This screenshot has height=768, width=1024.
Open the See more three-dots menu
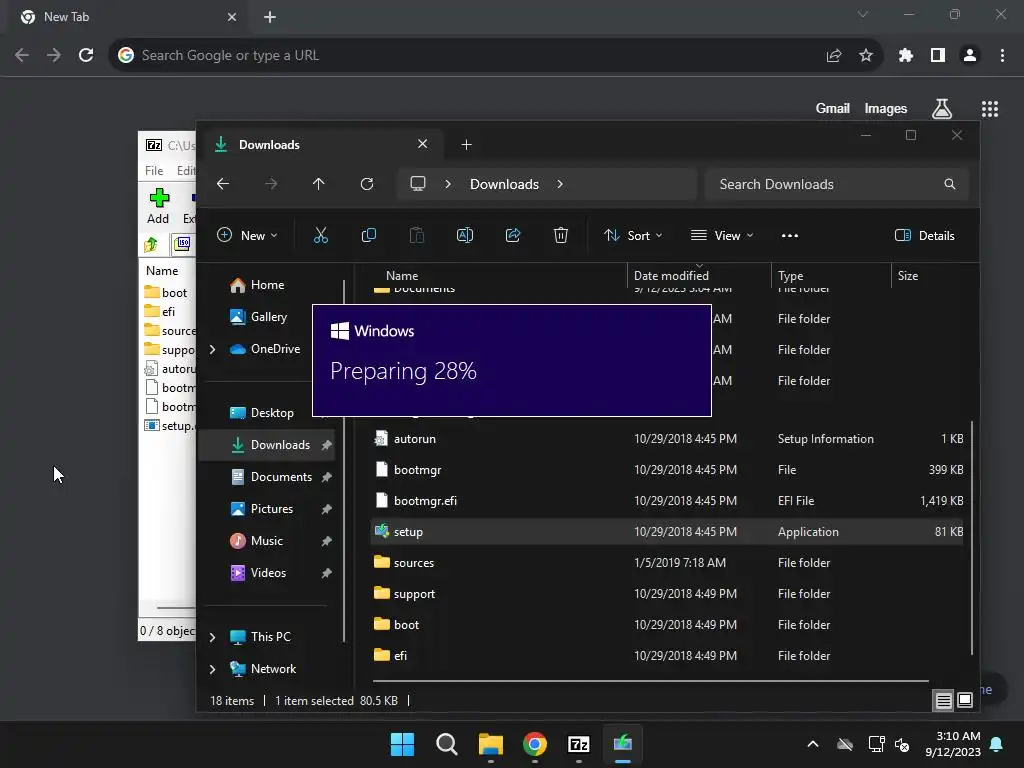[790, 236]
